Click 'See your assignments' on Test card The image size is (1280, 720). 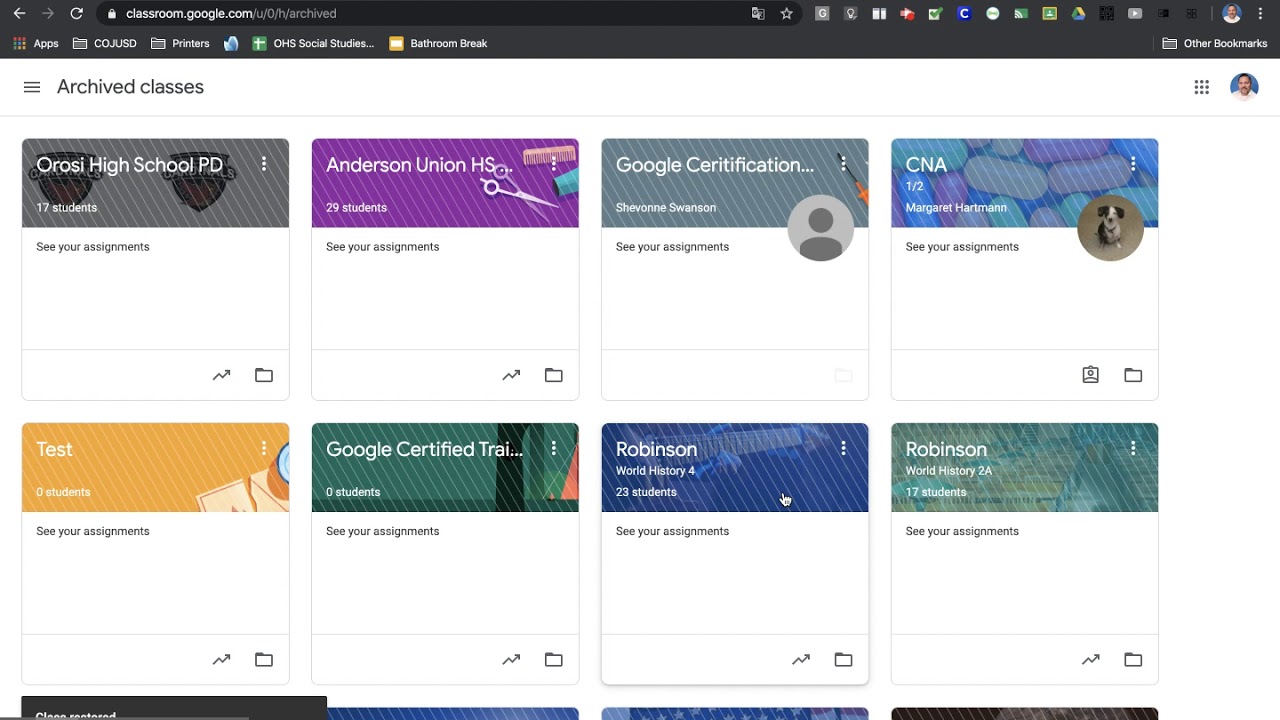93,531
